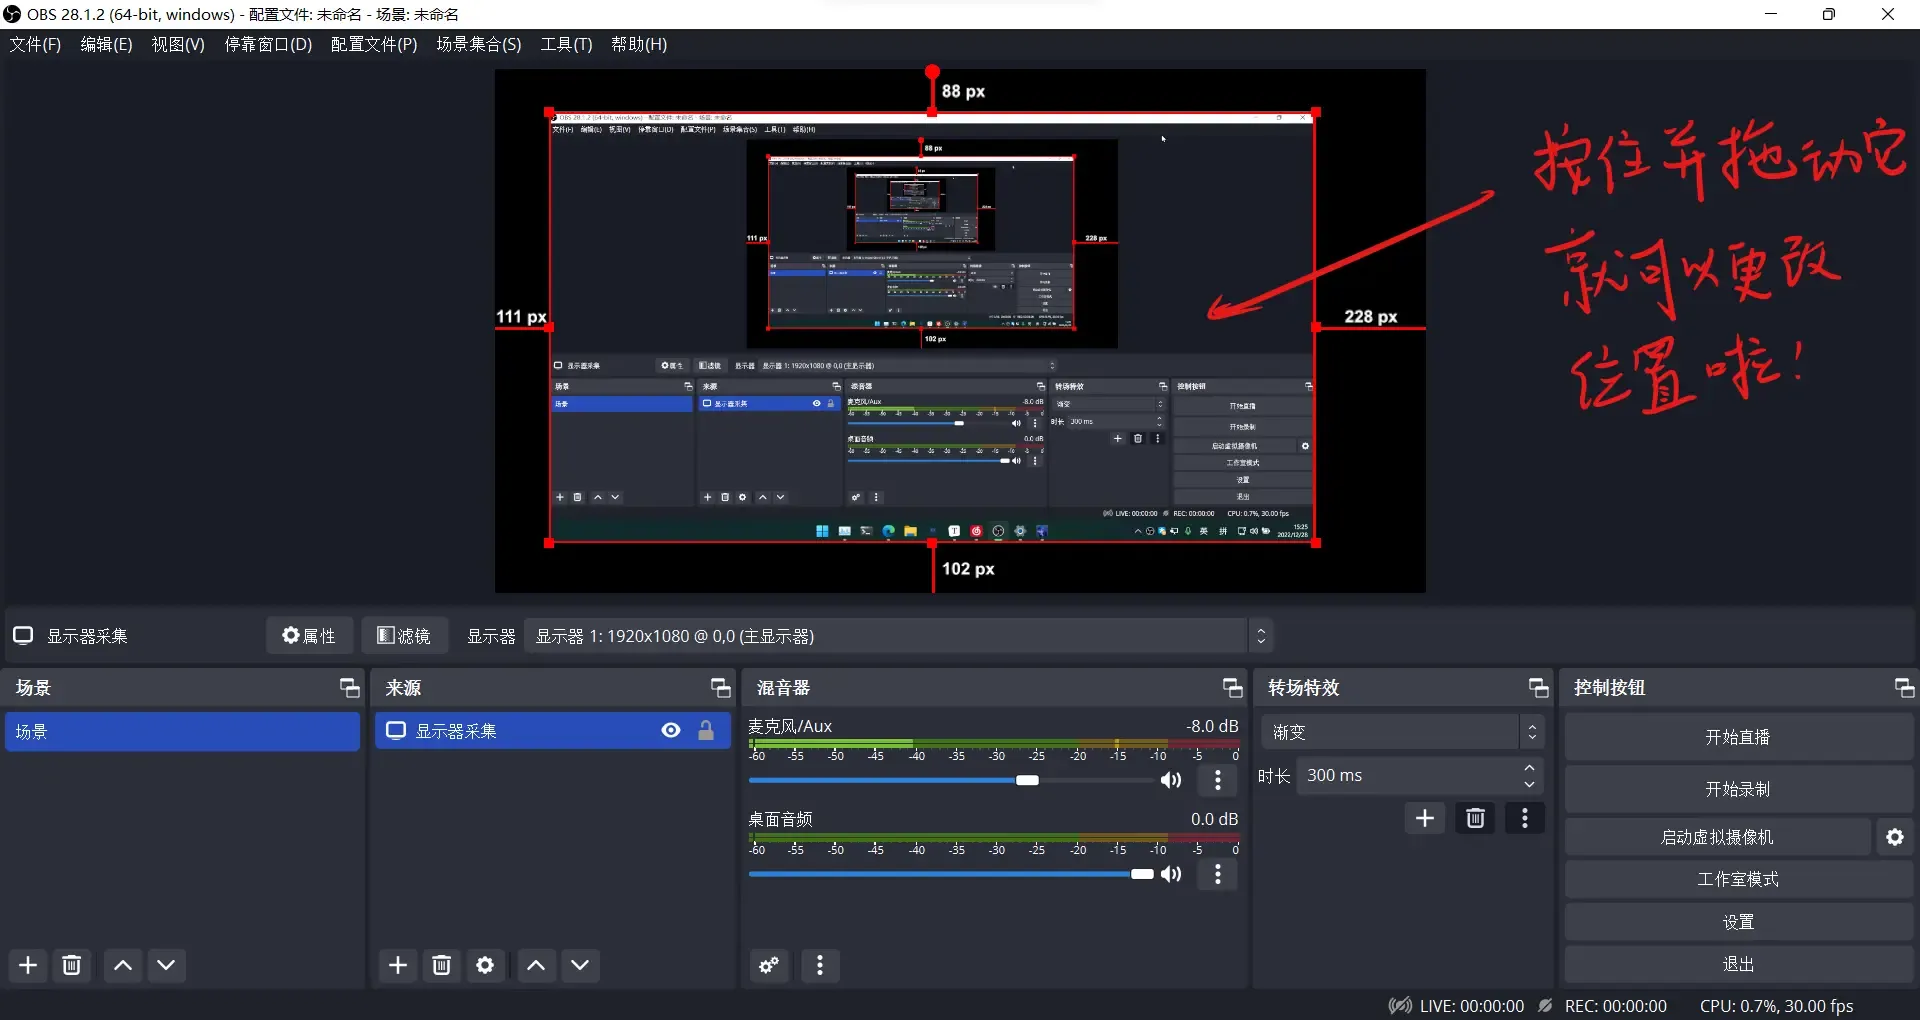Viewport: 1920px width, 1020px height.
Task: Click the REC: 00:00:00 status text
Action: coord(1615,1006)
